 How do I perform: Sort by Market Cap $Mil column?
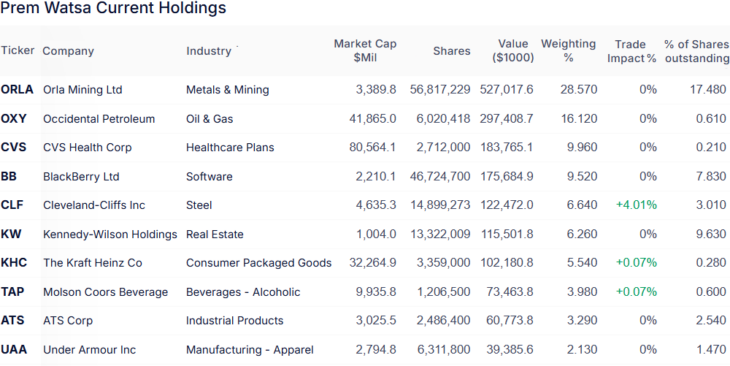(x=365, y=51)
